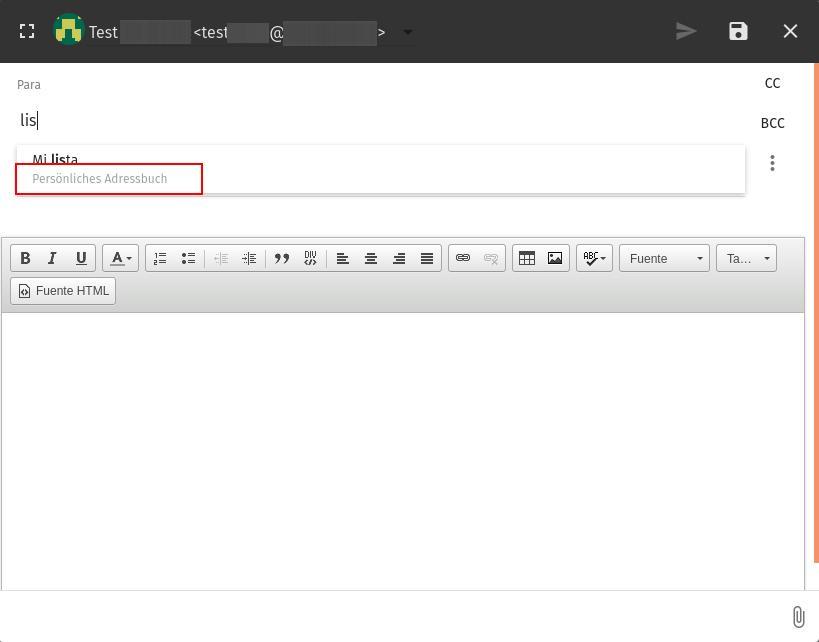Open the text color picker
Screen dimensions: 819x642
[x=120, y=258]
